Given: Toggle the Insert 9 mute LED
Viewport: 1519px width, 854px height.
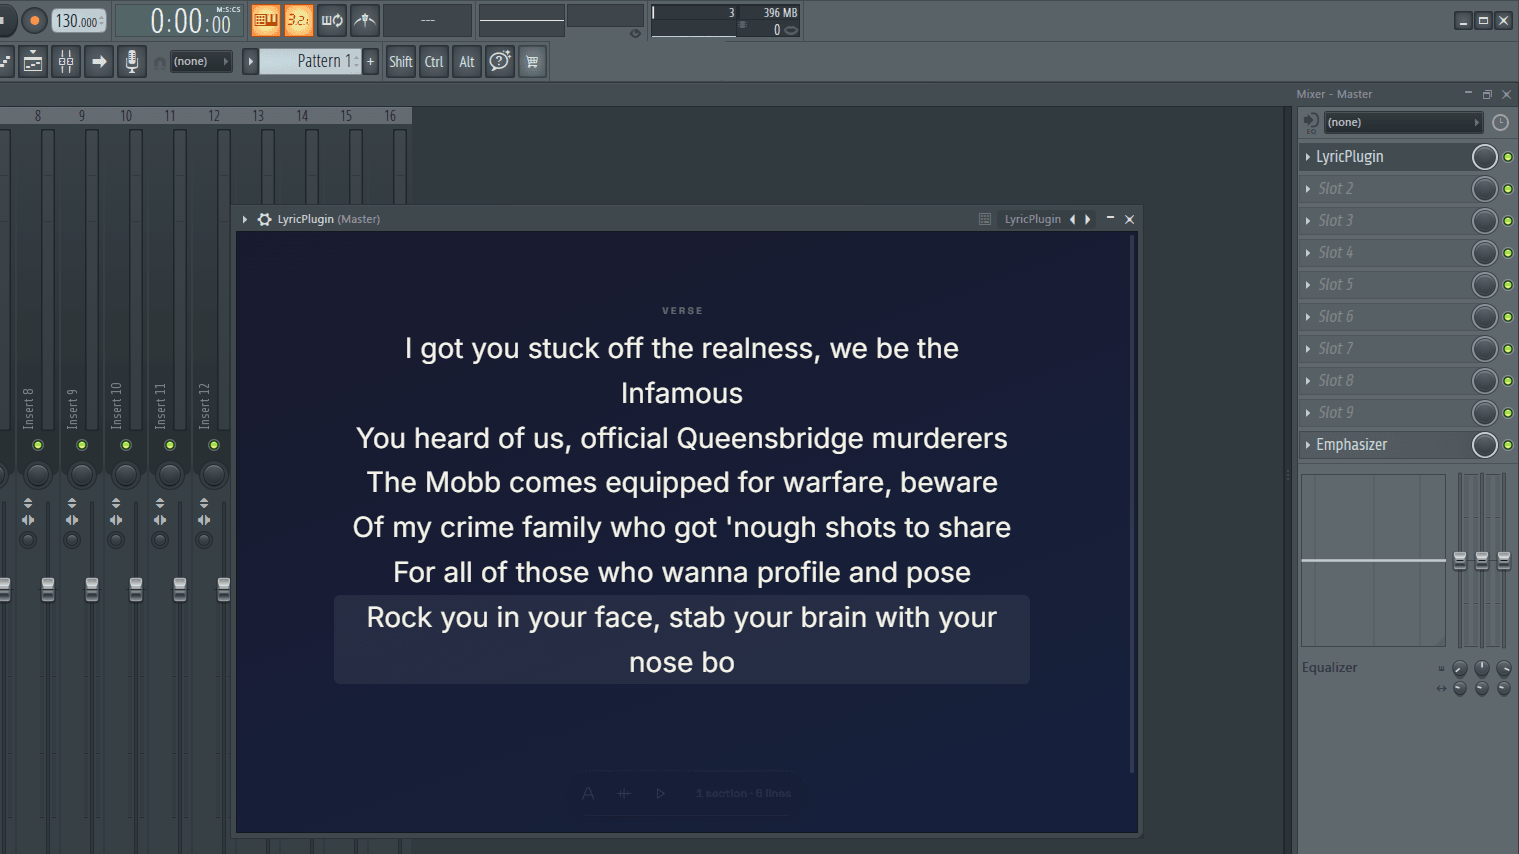Looking at the screenshot, I should [x=82, y=445].
